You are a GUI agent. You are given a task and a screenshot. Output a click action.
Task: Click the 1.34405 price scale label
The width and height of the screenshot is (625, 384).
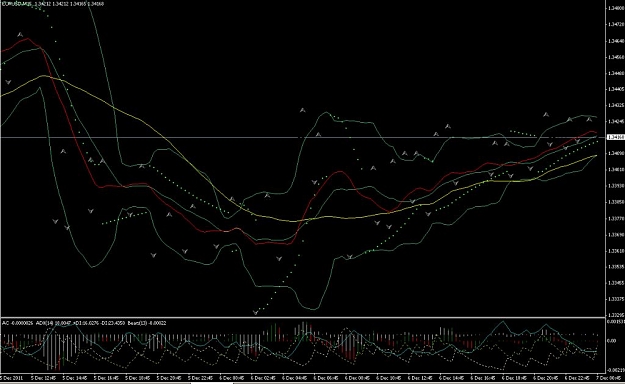pyautogui.click(x=616, y=89)
